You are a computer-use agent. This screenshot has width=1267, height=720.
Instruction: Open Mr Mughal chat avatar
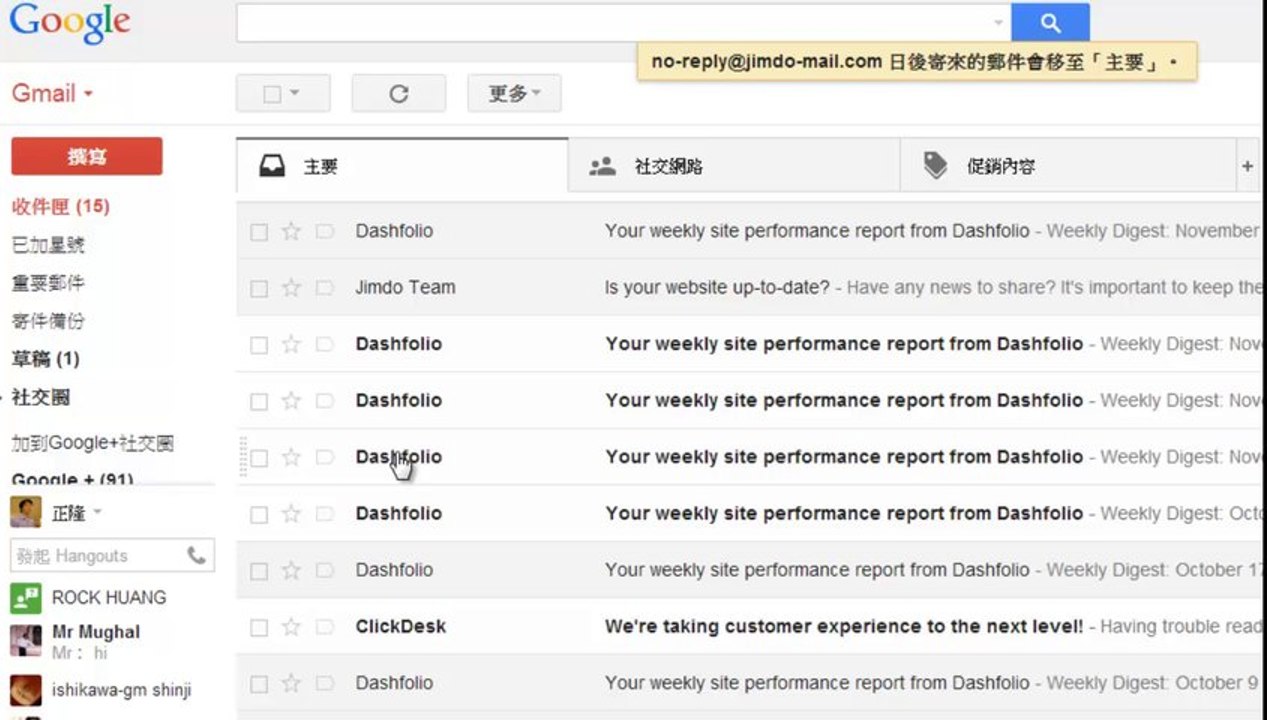[x=25, y=641]
